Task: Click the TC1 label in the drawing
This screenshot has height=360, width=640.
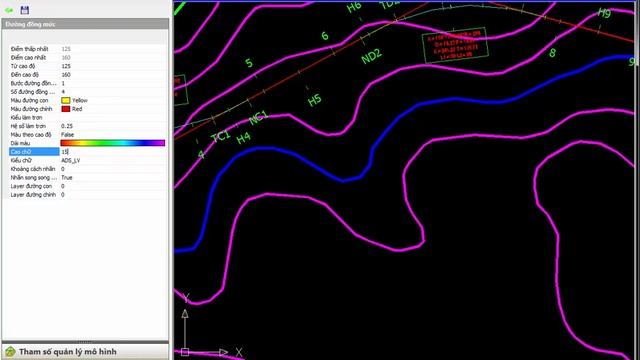Action: 220,136
